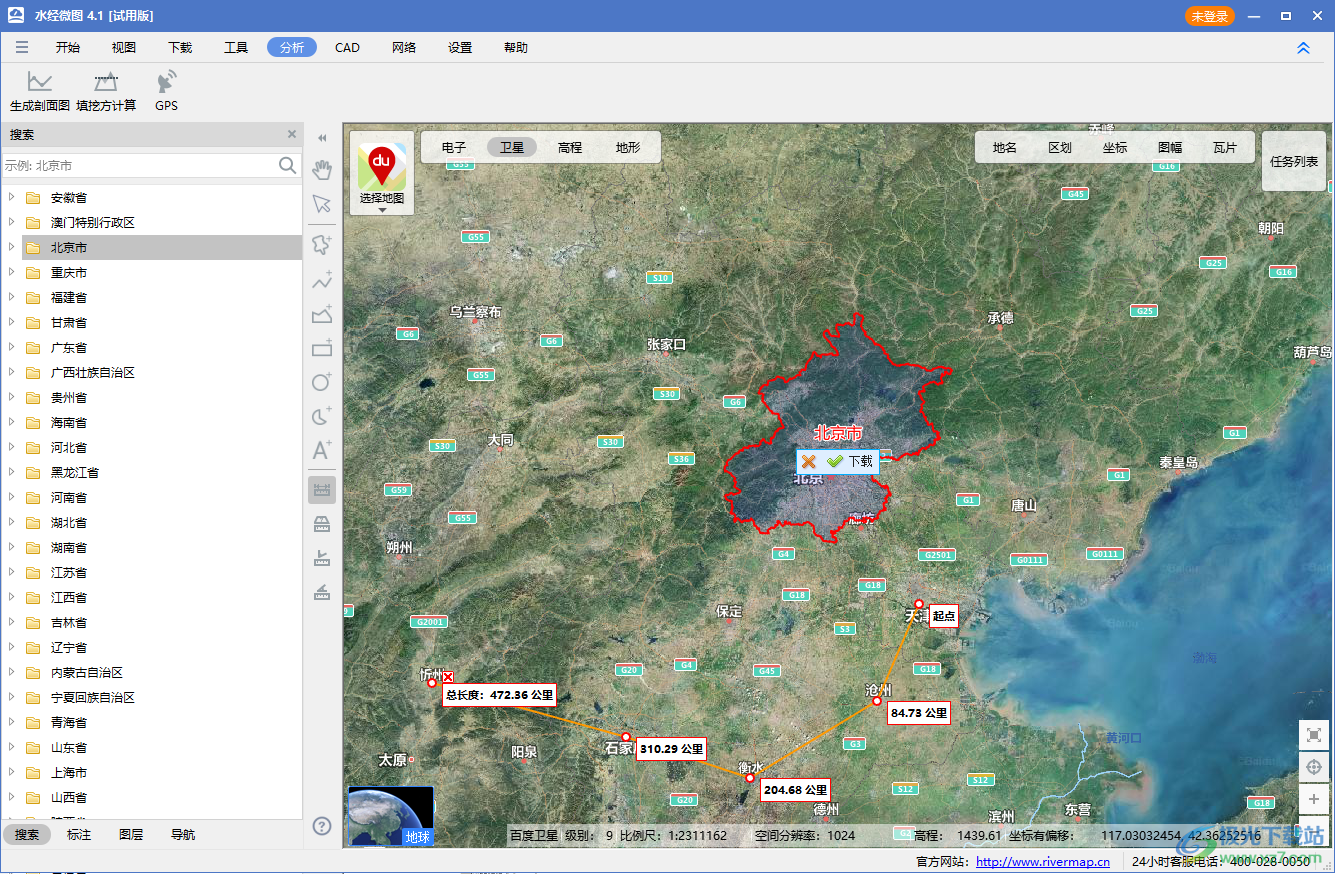Switch to the 导航 bottom tab

coord(183,834)
